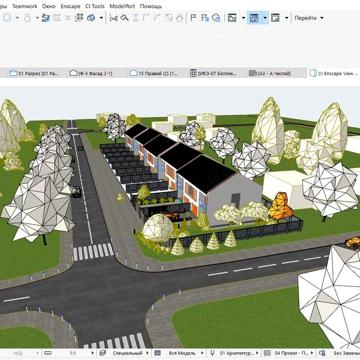Select the dark car on the left road

point(77,191)
